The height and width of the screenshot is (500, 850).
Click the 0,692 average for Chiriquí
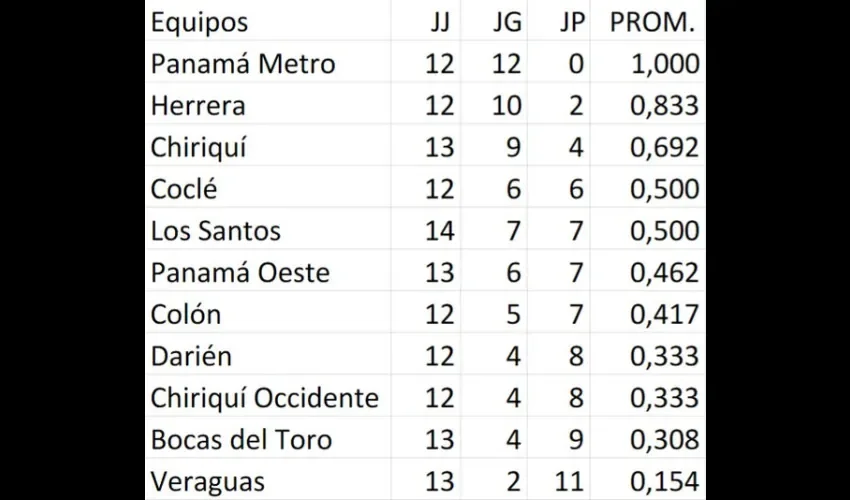click(x=648, y=147)
